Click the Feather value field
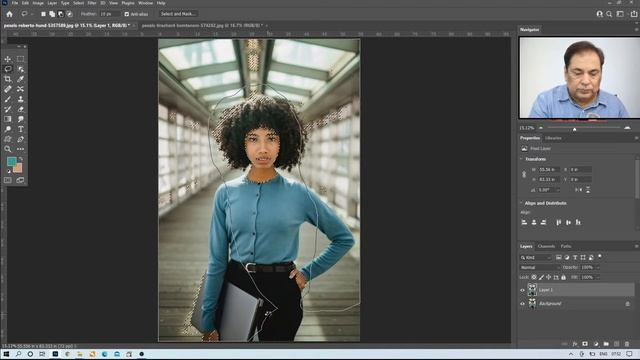The width and height of the screenshot is (640, 360). (109, 14)
